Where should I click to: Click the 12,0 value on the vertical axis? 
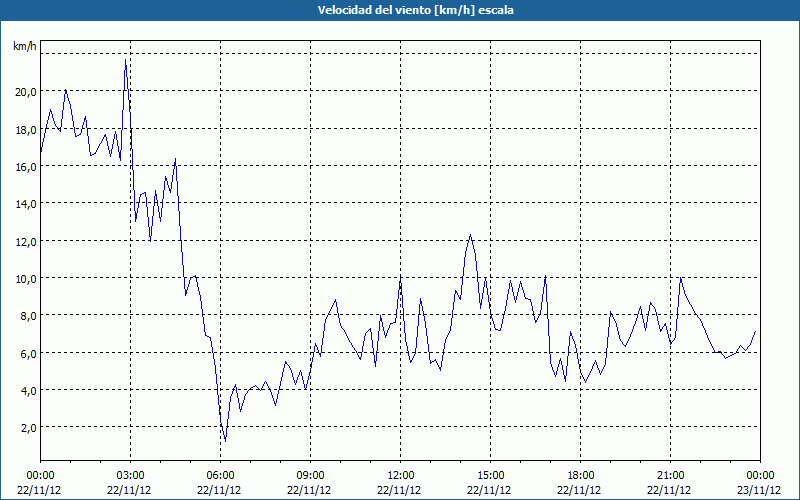pos(26,241)
